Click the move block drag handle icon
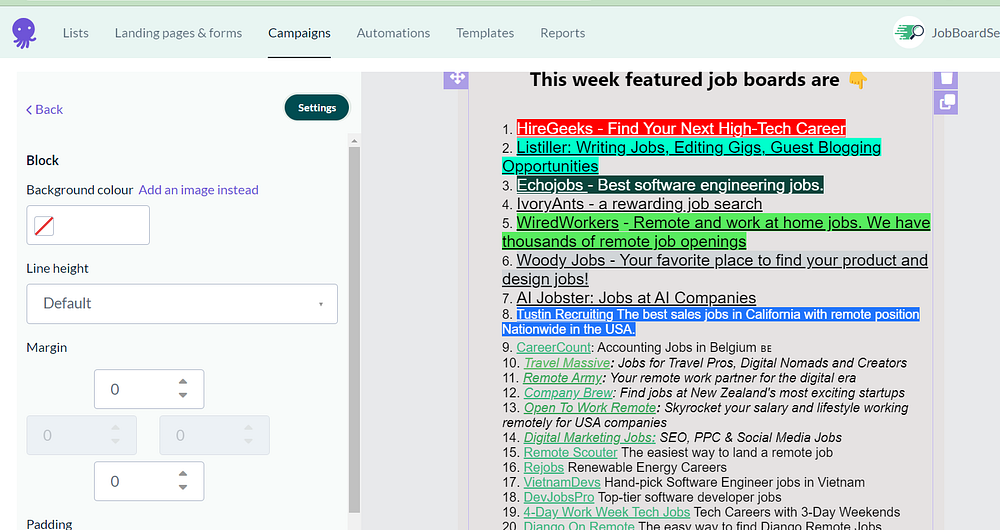Screen dimensions: 1000x530 pyautogui.click(x=456, y=79)
